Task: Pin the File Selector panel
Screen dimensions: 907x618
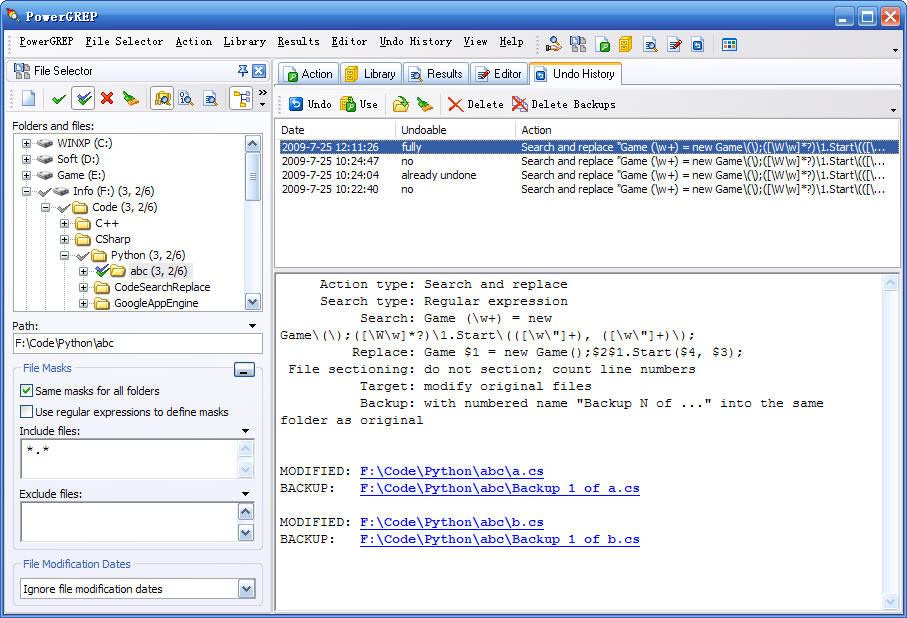Action: (243, 71)
